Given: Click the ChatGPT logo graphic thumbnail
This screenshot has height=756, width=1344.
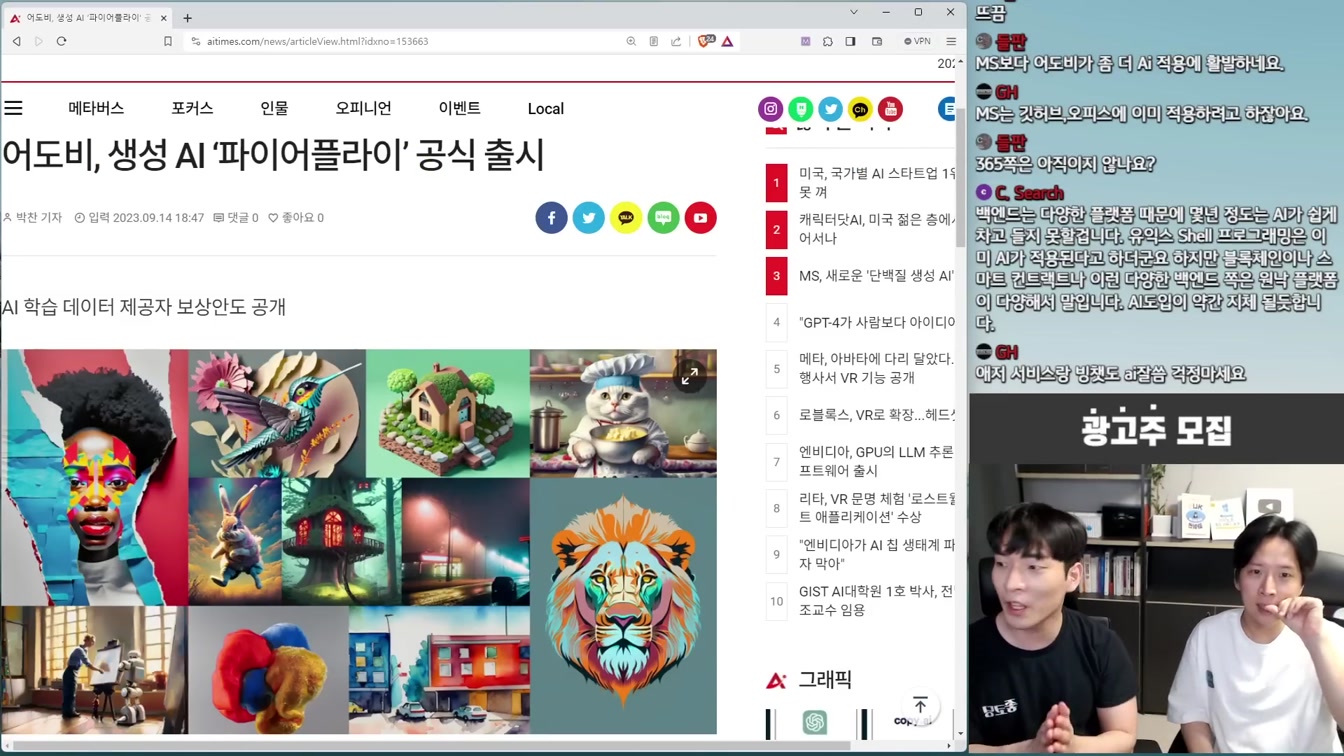Looking at the screenshot, I should (x=815, y=722).
